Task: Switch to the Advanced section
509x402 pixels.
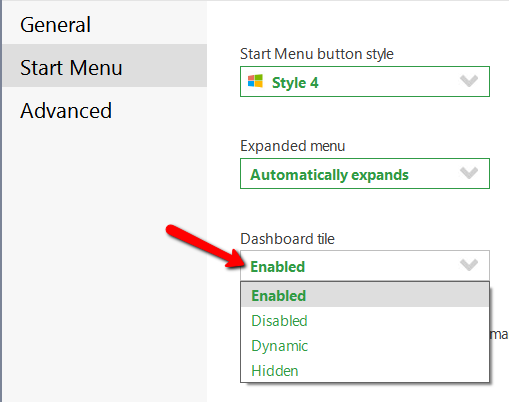Action: pyautogui.click(x=66, y=111)
